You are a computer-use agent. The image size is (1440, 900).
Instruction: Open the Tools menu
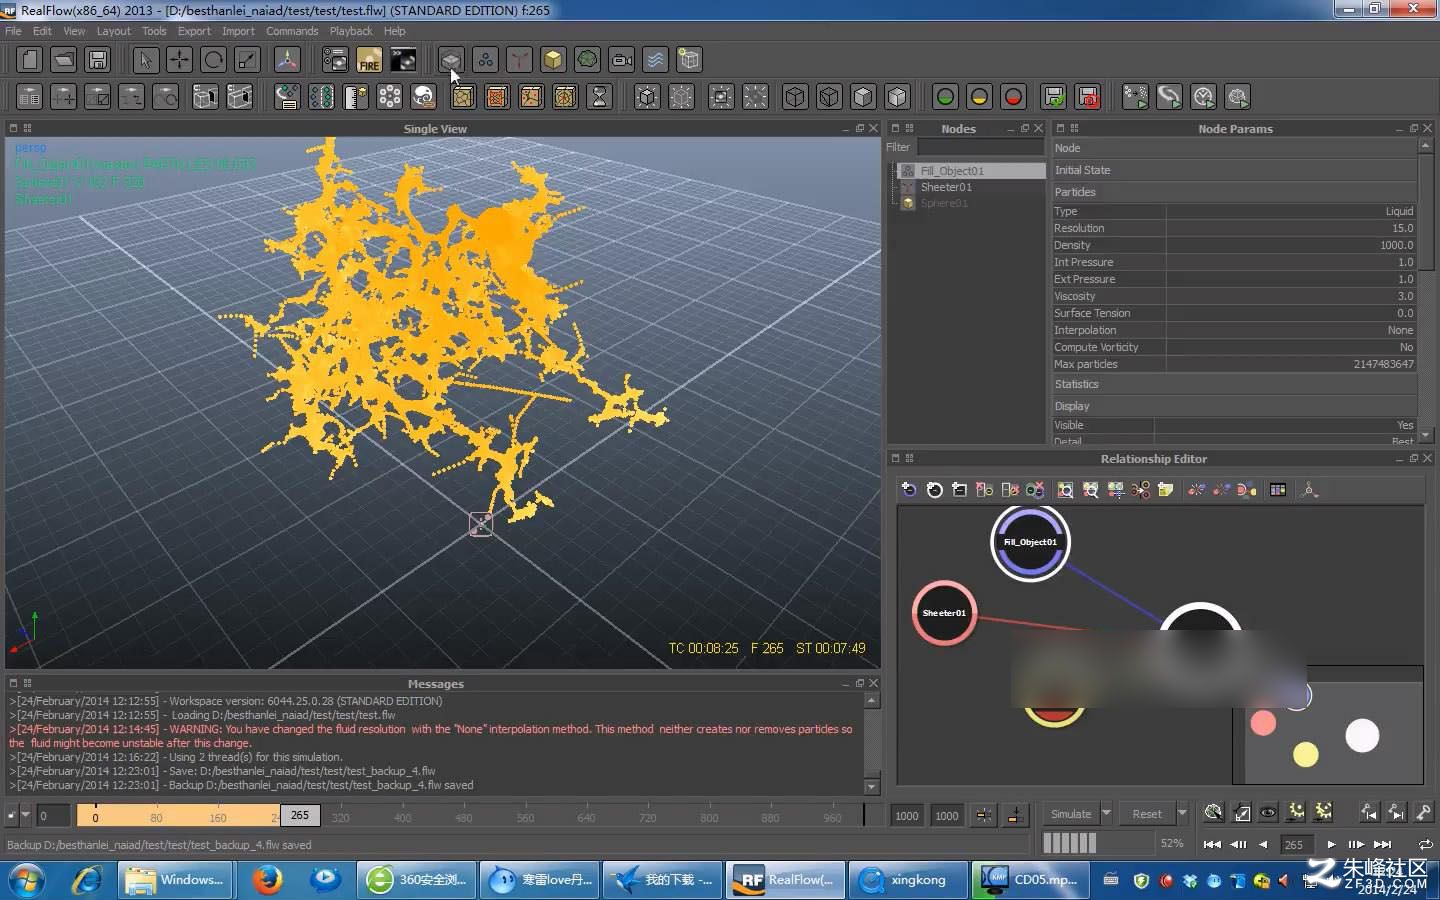[x=154, y=31]
